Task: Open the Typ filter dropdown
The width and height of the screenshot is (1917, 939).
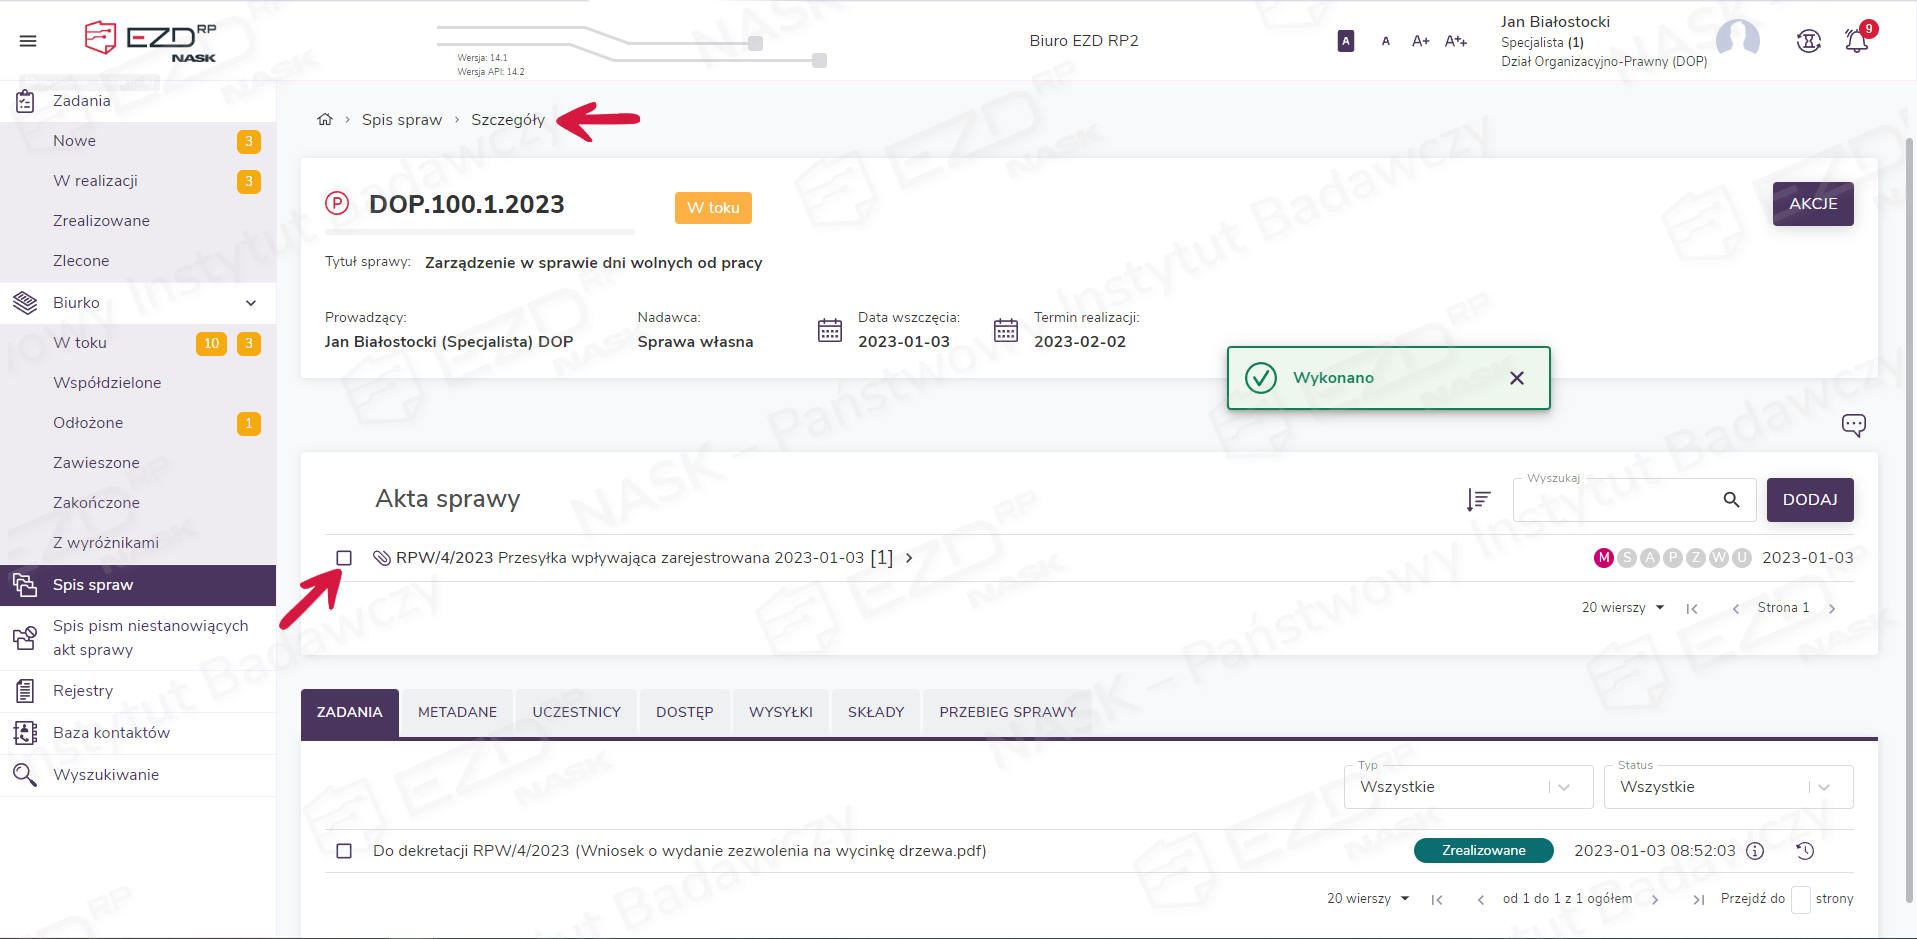Action: [x=1468, y=787]
